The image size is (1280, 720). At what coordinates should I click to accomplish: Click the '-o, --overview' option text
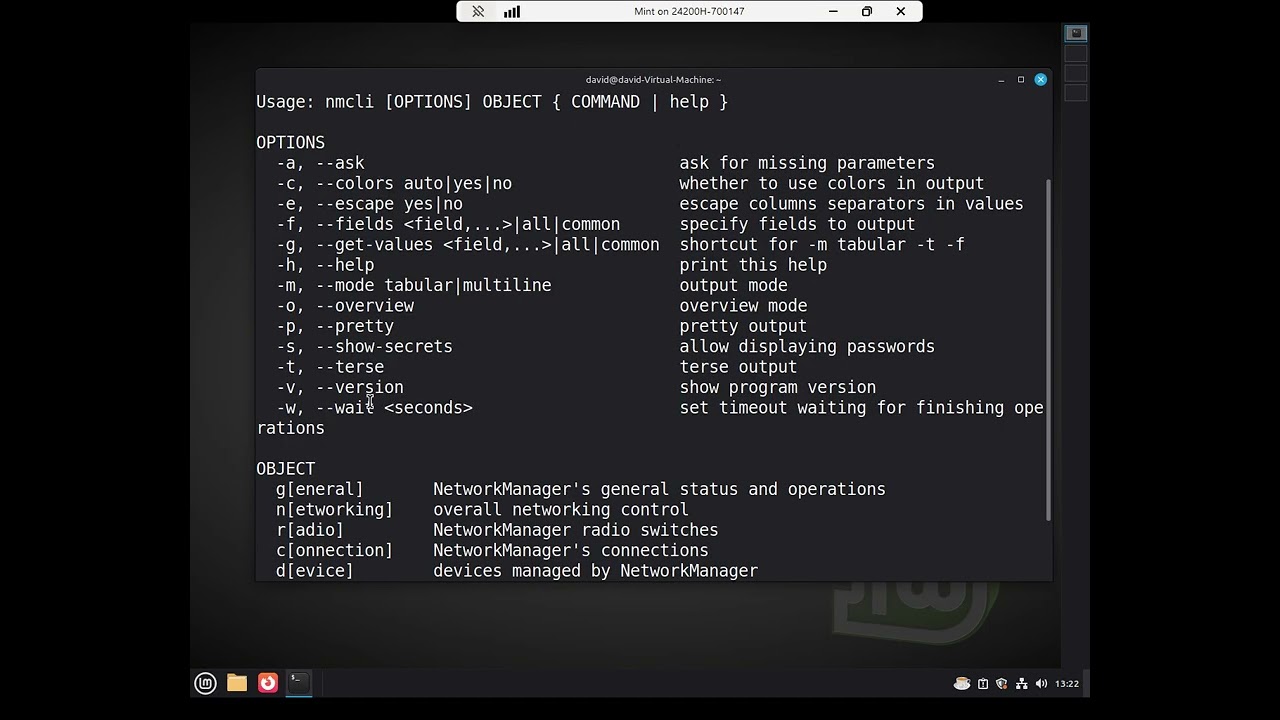[x=345, y=306]
